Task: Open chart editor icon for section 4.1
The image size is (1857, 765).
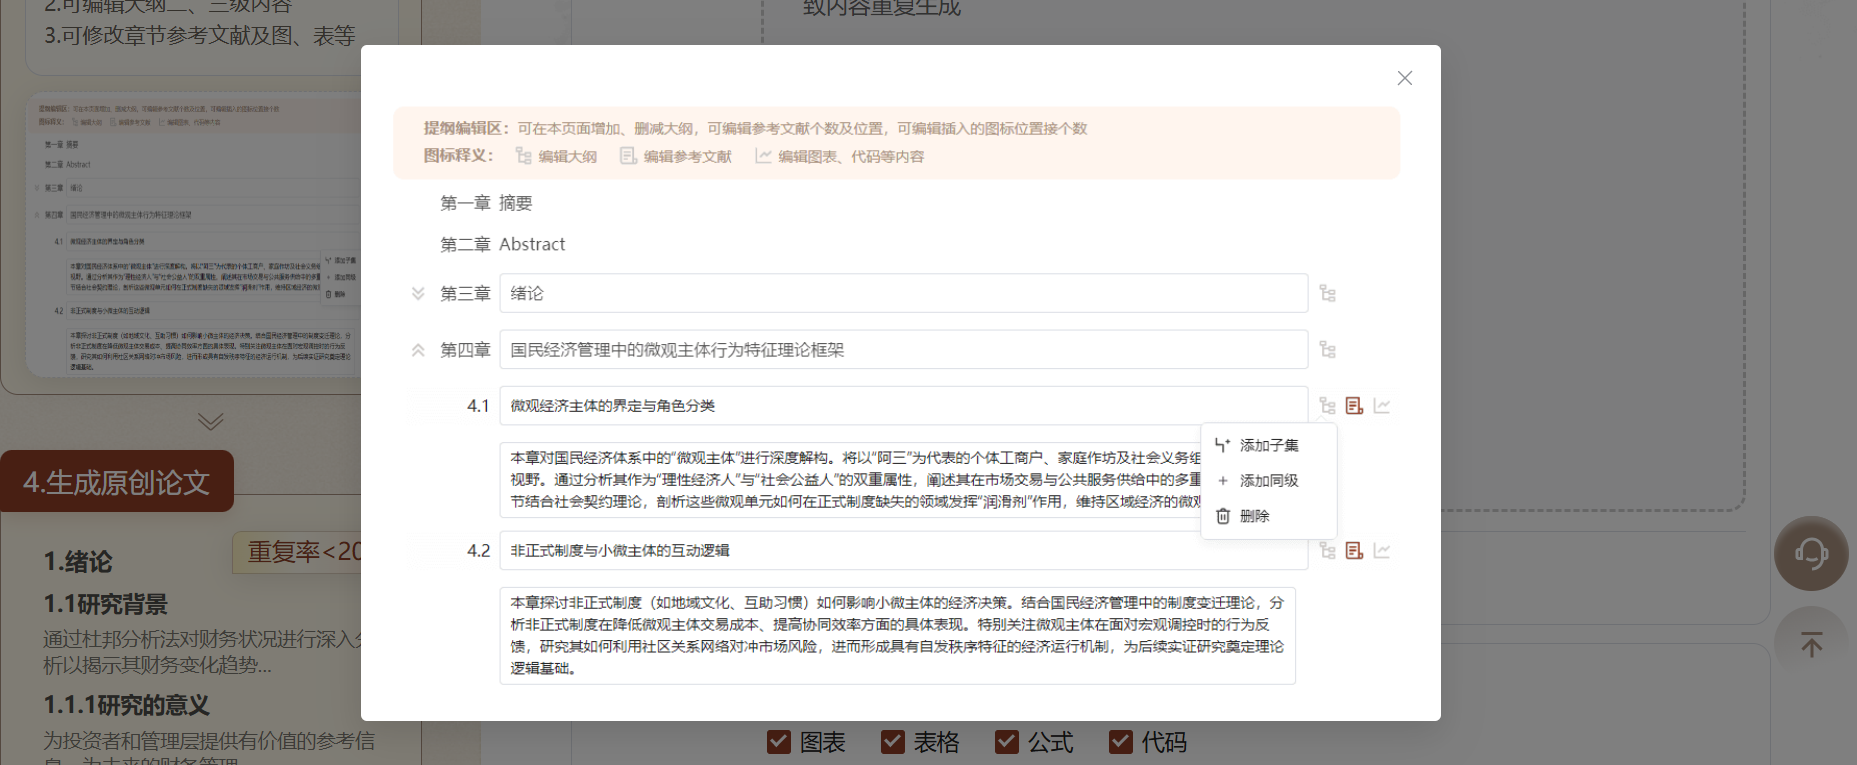Action: (x=1381, y=405)
